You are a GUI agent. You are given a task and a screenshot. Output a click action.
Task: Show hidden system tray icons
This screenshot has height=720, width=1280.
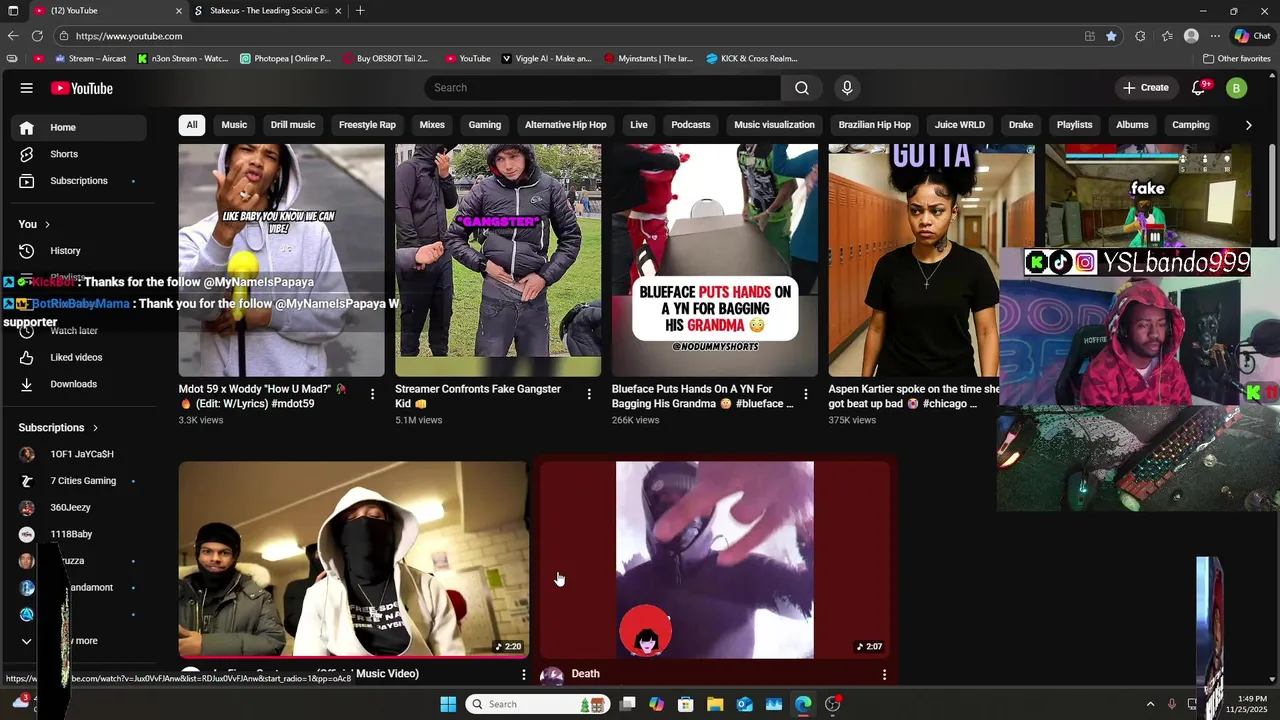point(1150,704)
